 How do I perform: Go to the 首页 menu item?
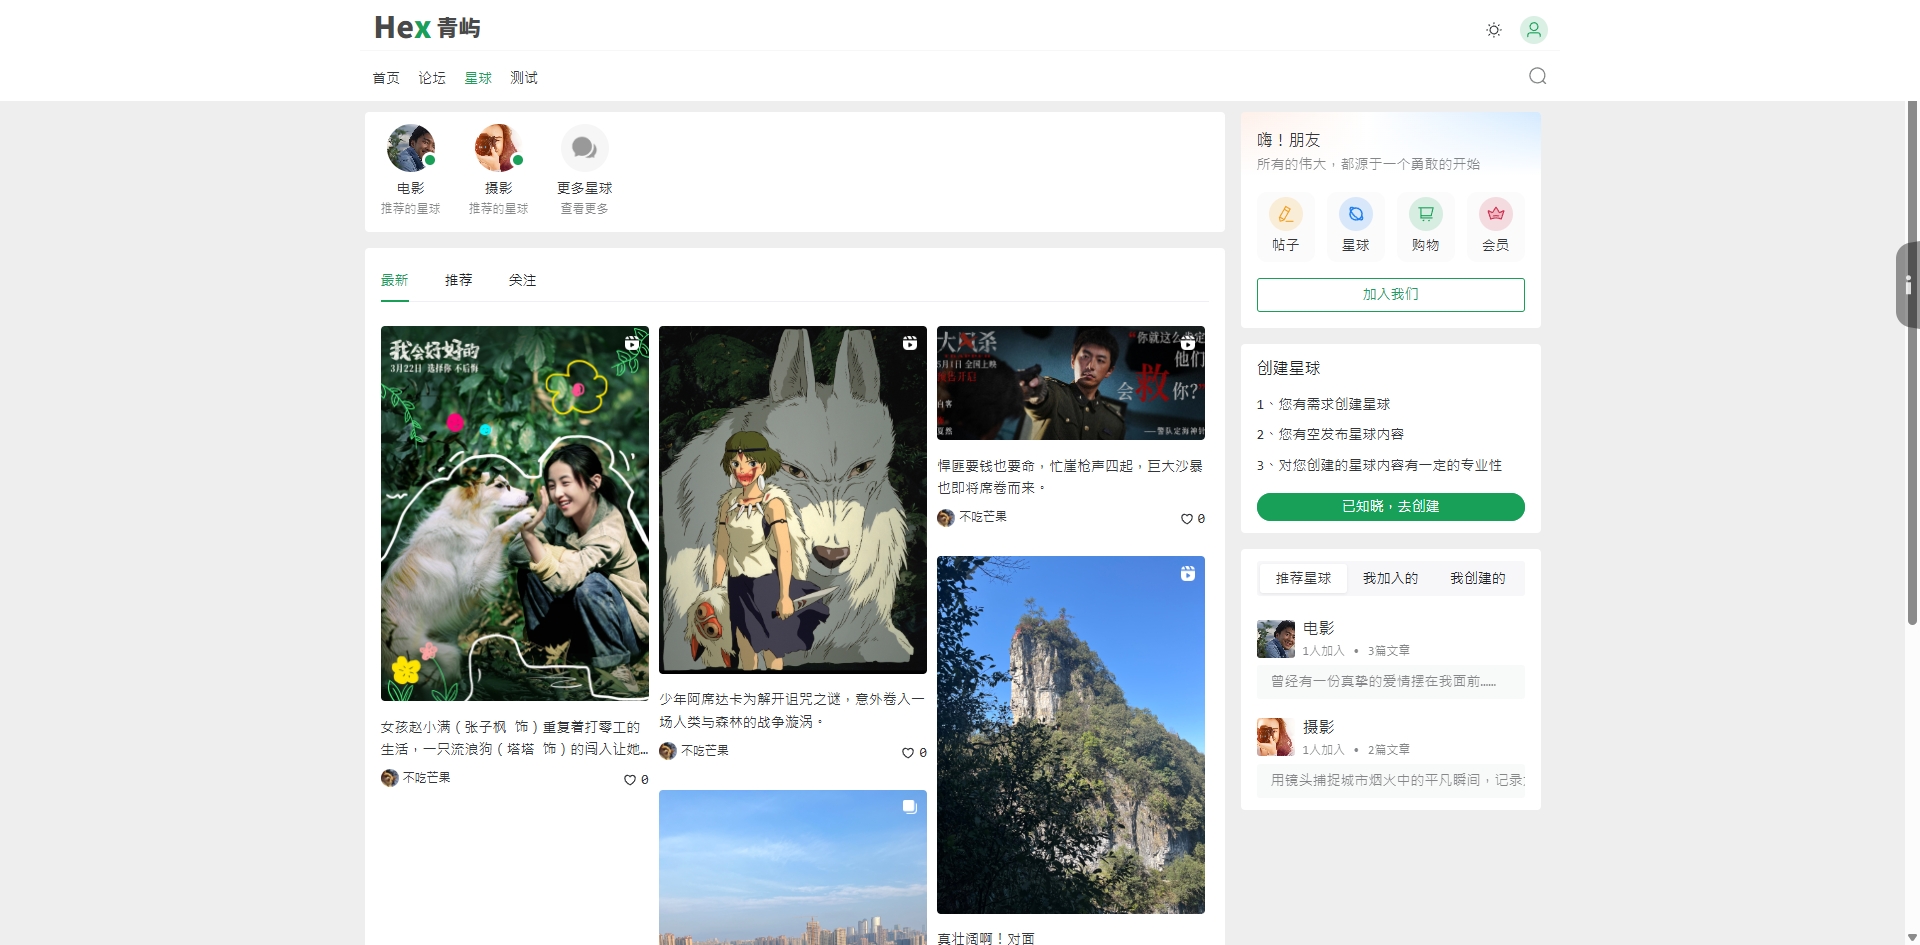click(x=386, y=78)
